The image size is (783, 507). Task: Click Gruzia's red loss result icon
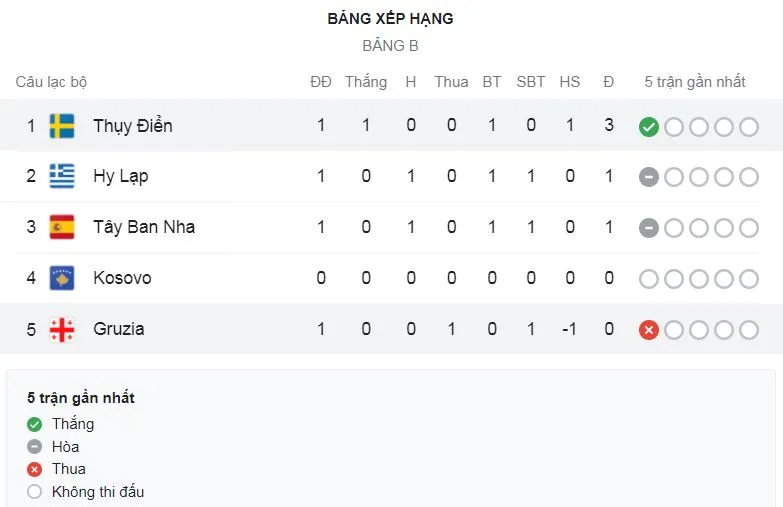pyautogui.click(x=649, y=329)
